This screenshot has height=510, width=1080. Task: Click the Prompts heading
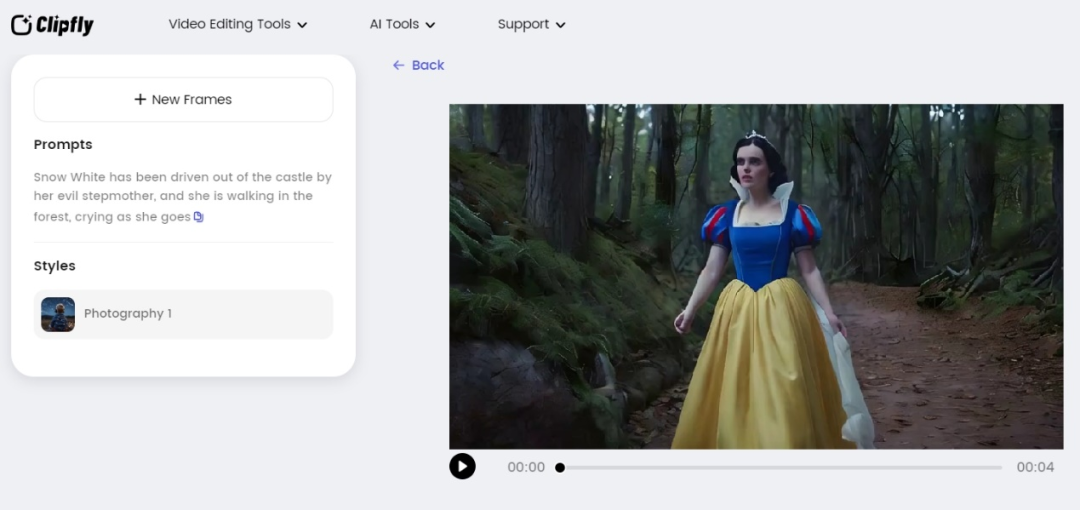pos(63,145)
